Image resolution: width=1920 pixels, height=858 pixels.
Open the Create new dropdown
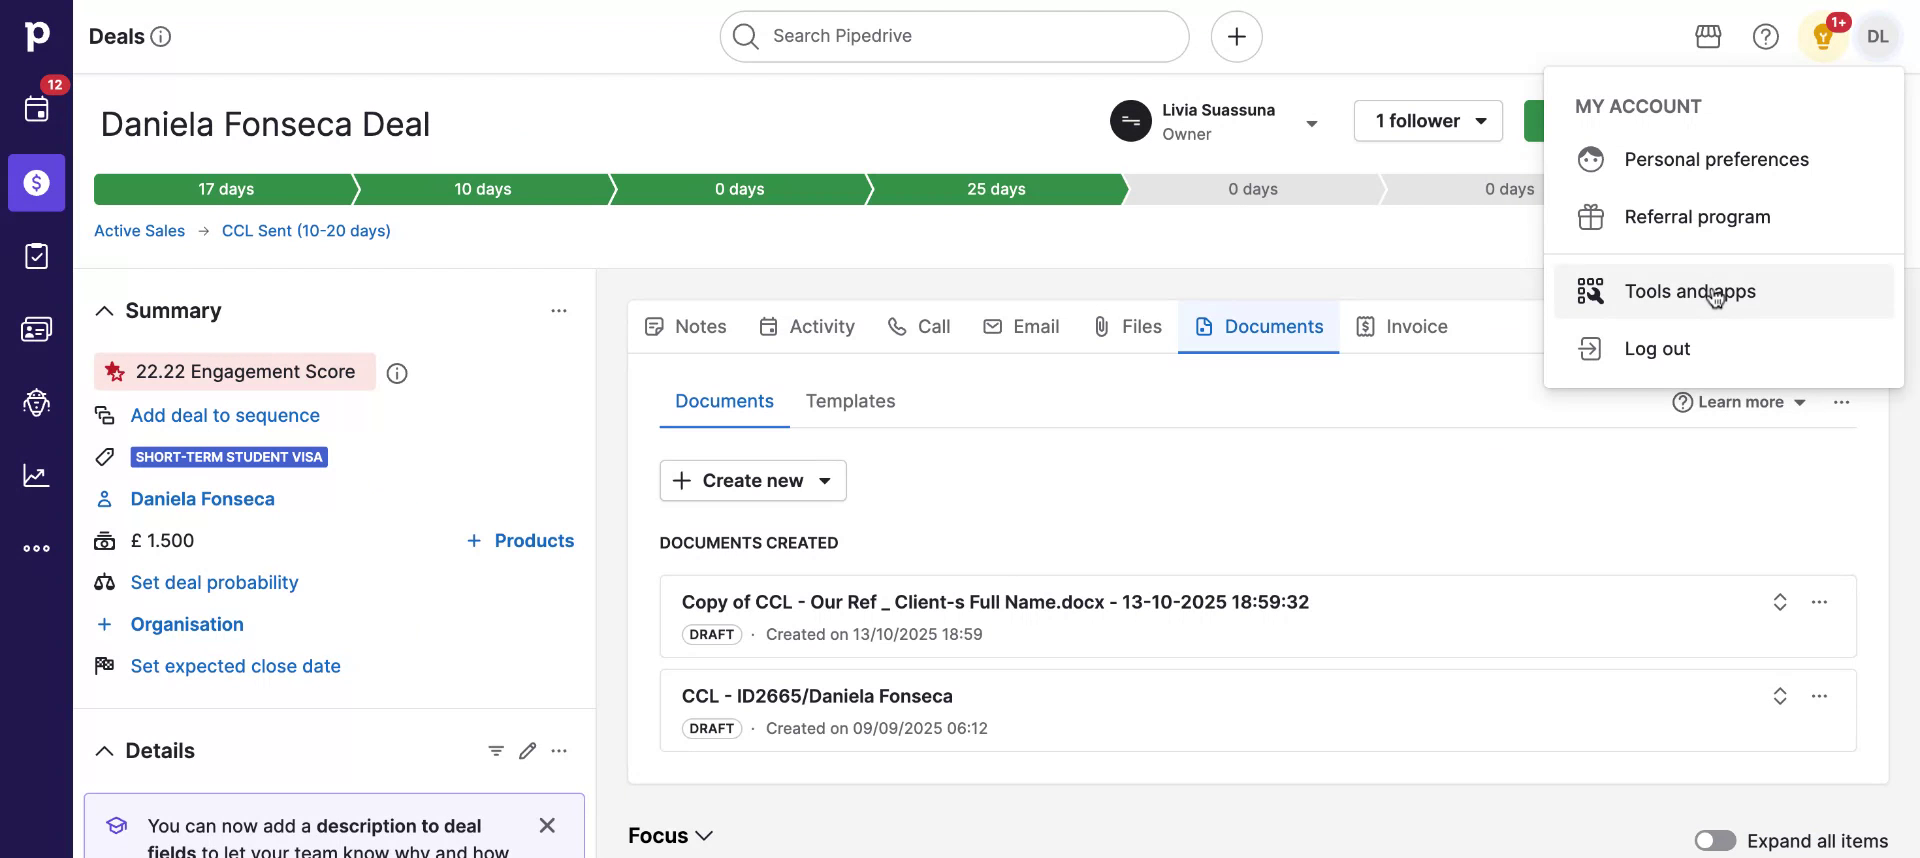click(753, 481)
